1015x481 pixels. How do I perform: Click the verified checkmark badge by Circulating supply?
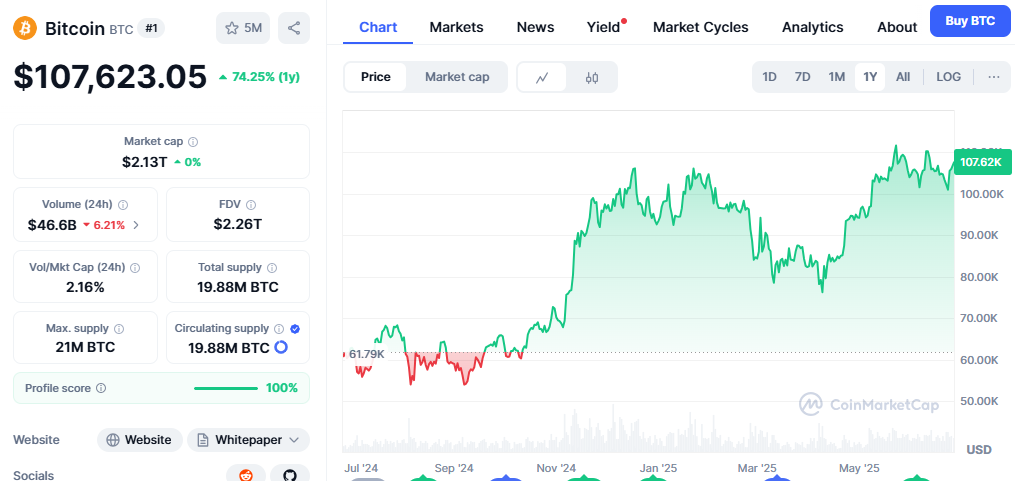(x=295, y=329)
